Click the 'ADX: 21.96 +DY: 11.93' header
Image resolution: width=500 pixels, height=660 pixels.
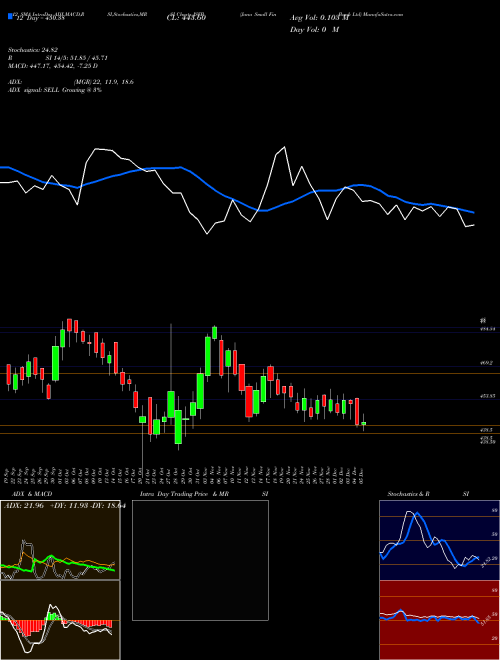click(x=64, y=506)
